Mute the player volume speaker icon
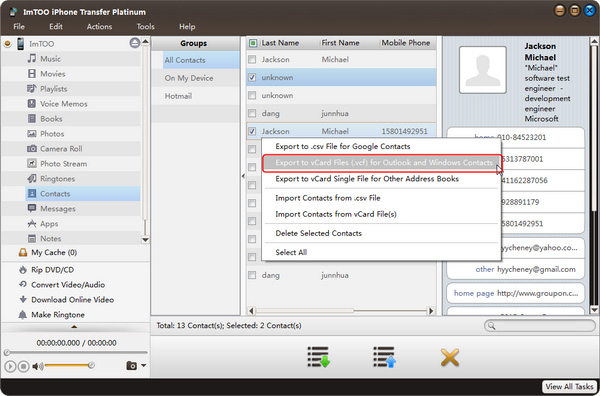Image resolution: width=600 pixels, height=396 pixels. [37, 367]
